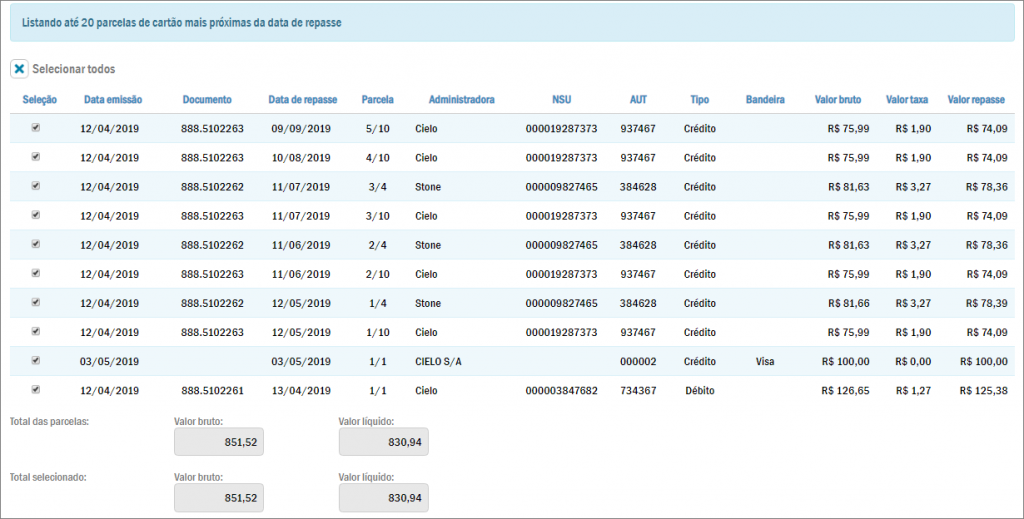This screenshot has height=519, width=1024.
Task: Click the Valor bruto column header
Action: (837, 100)
